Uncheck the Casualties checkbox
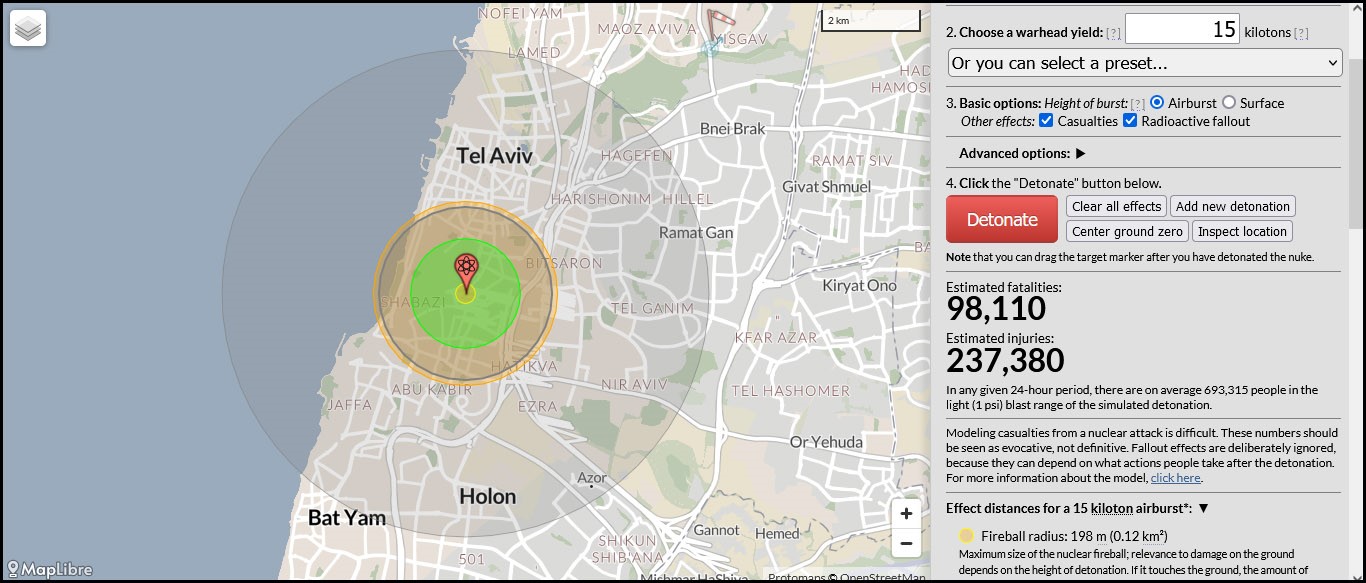The height and width of the screenshot is (583, 1366). (1046, 120)
